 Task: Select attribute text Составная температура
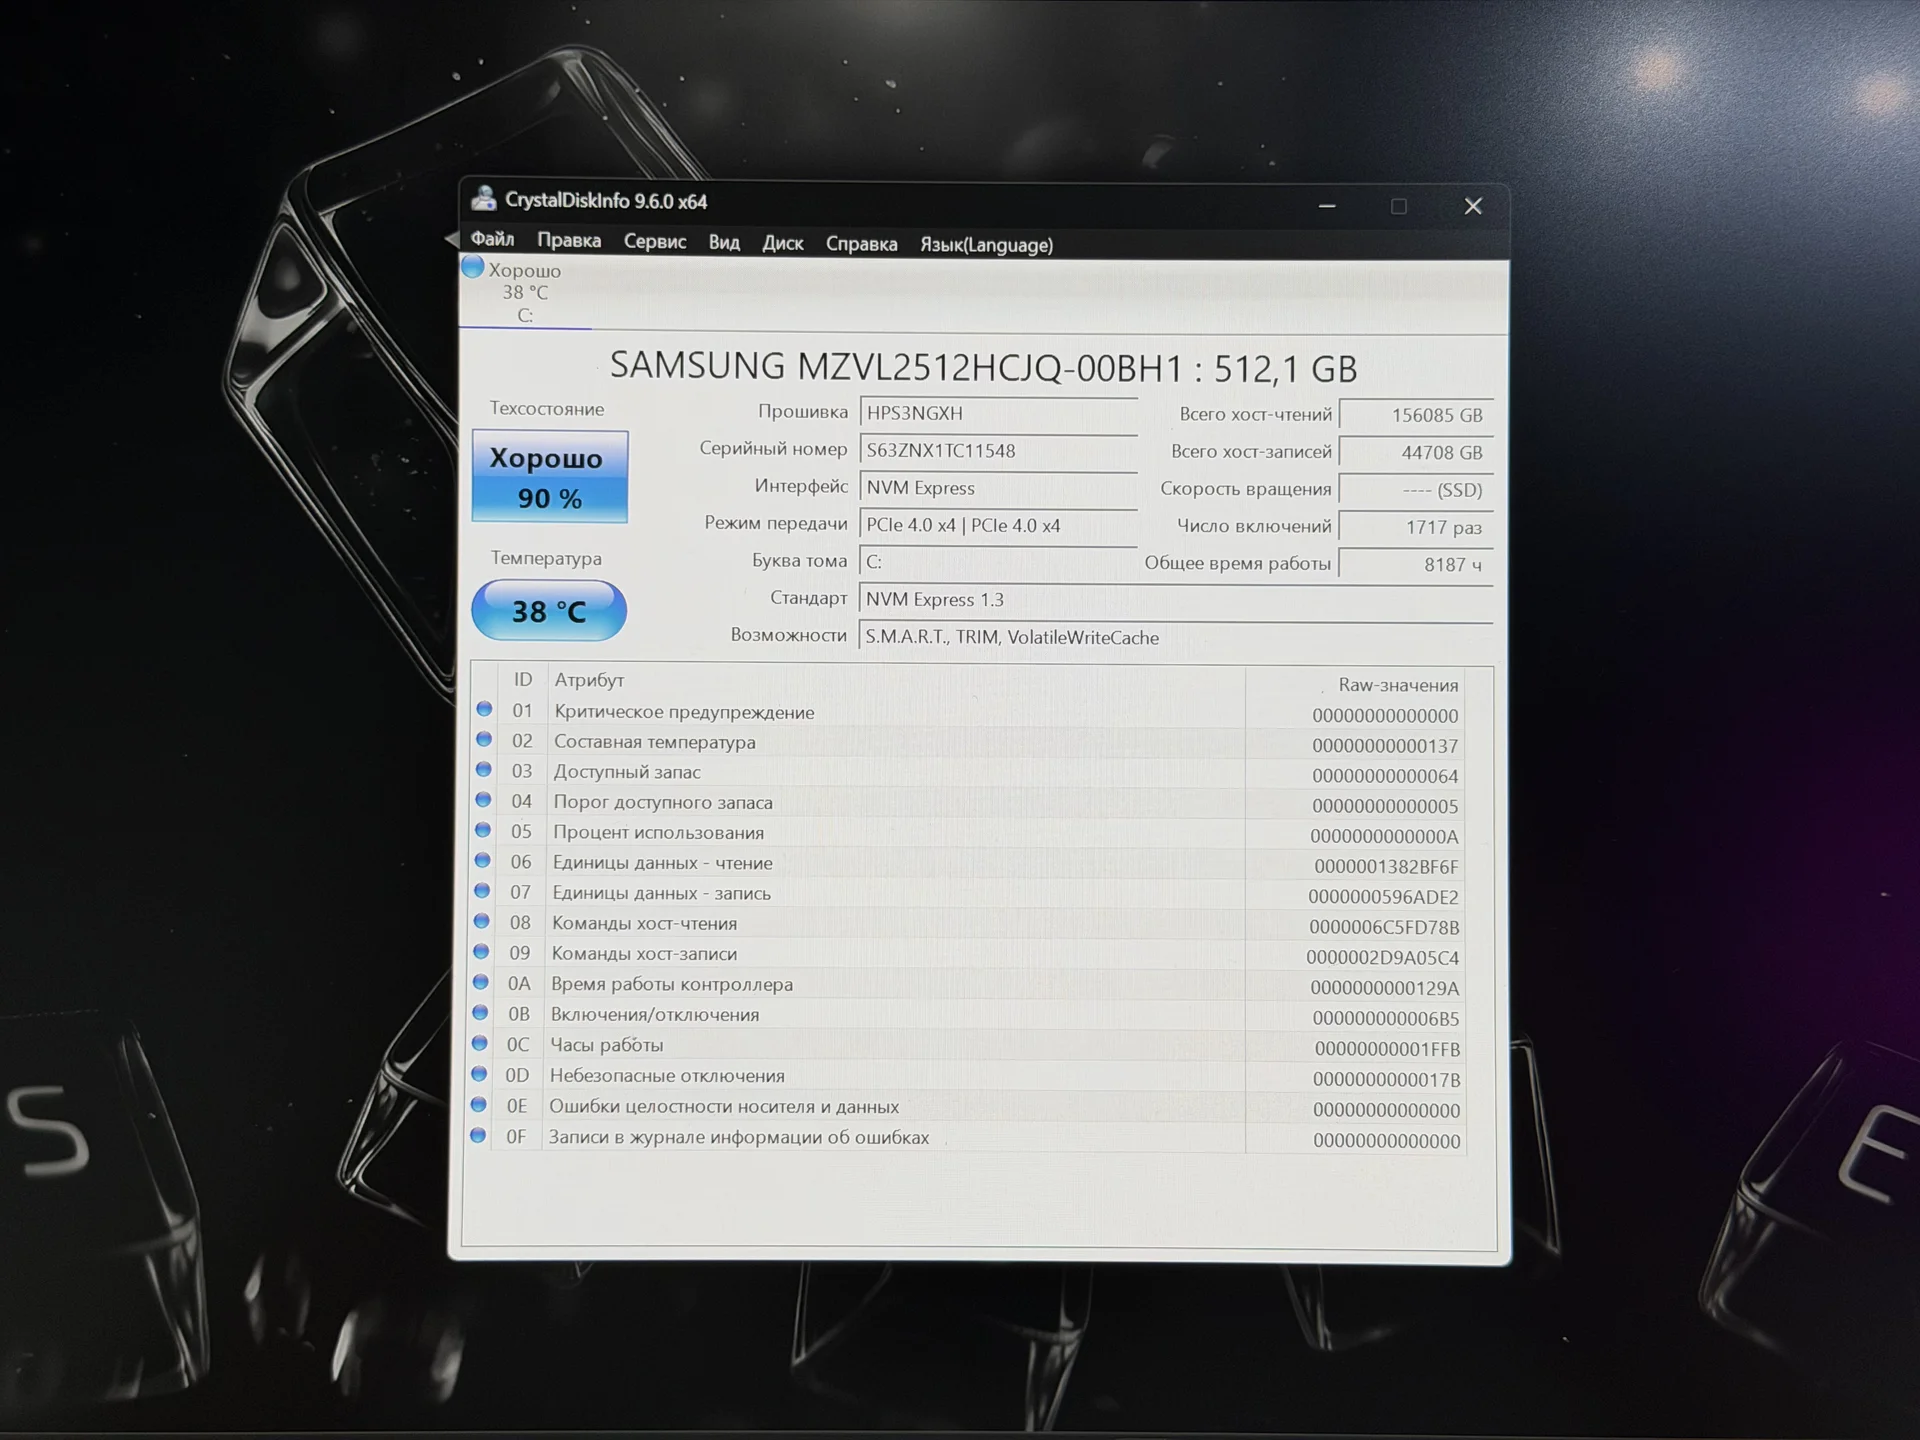coord(655,742)
